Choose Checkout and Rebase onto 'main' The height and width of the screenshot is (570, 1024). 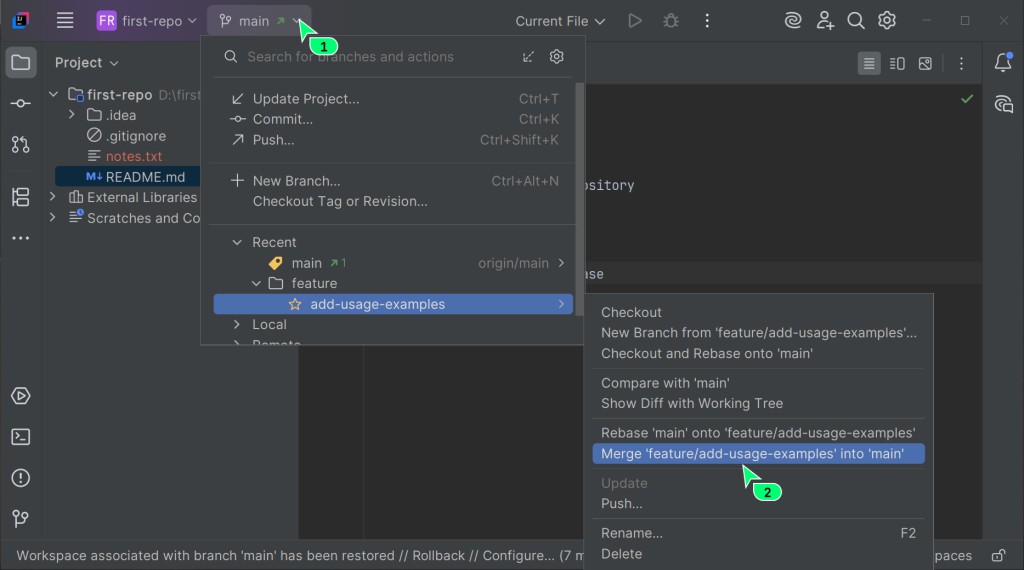coord(758,353)
